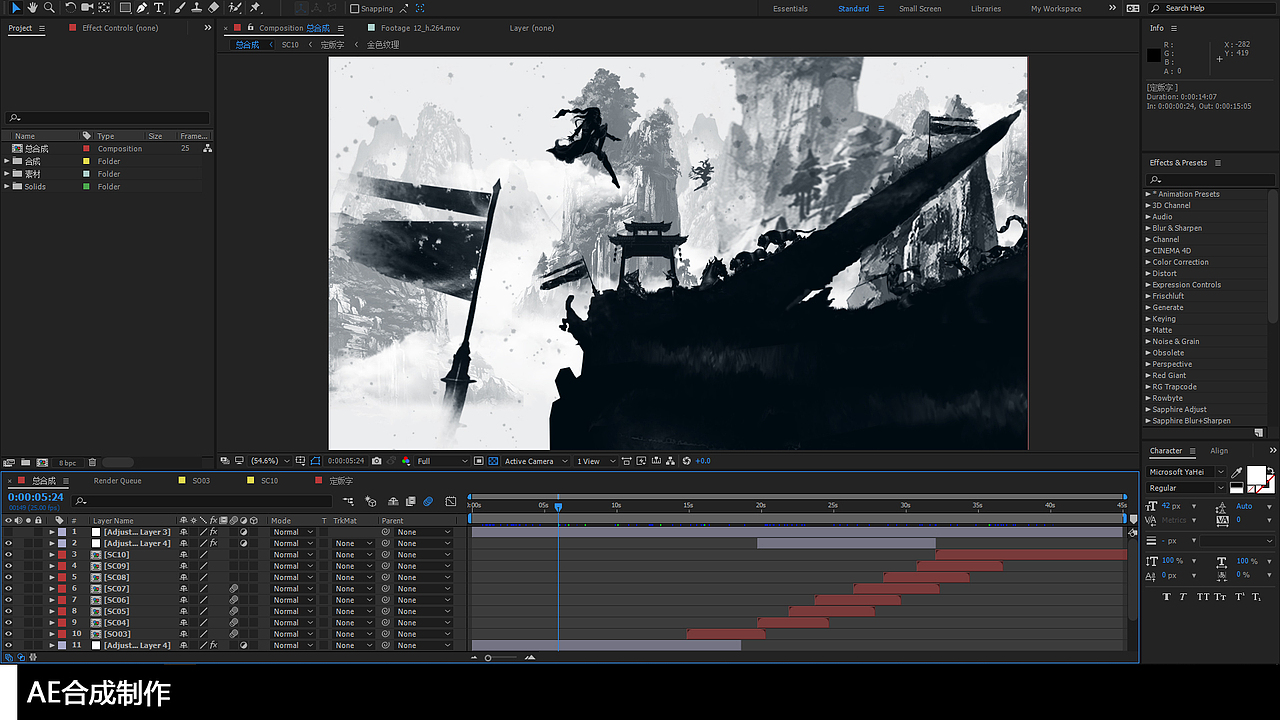This screenshot has height=720, width=1280.
Task: Apply Faux Bold text style
Action: click(x=1167, y=597)
